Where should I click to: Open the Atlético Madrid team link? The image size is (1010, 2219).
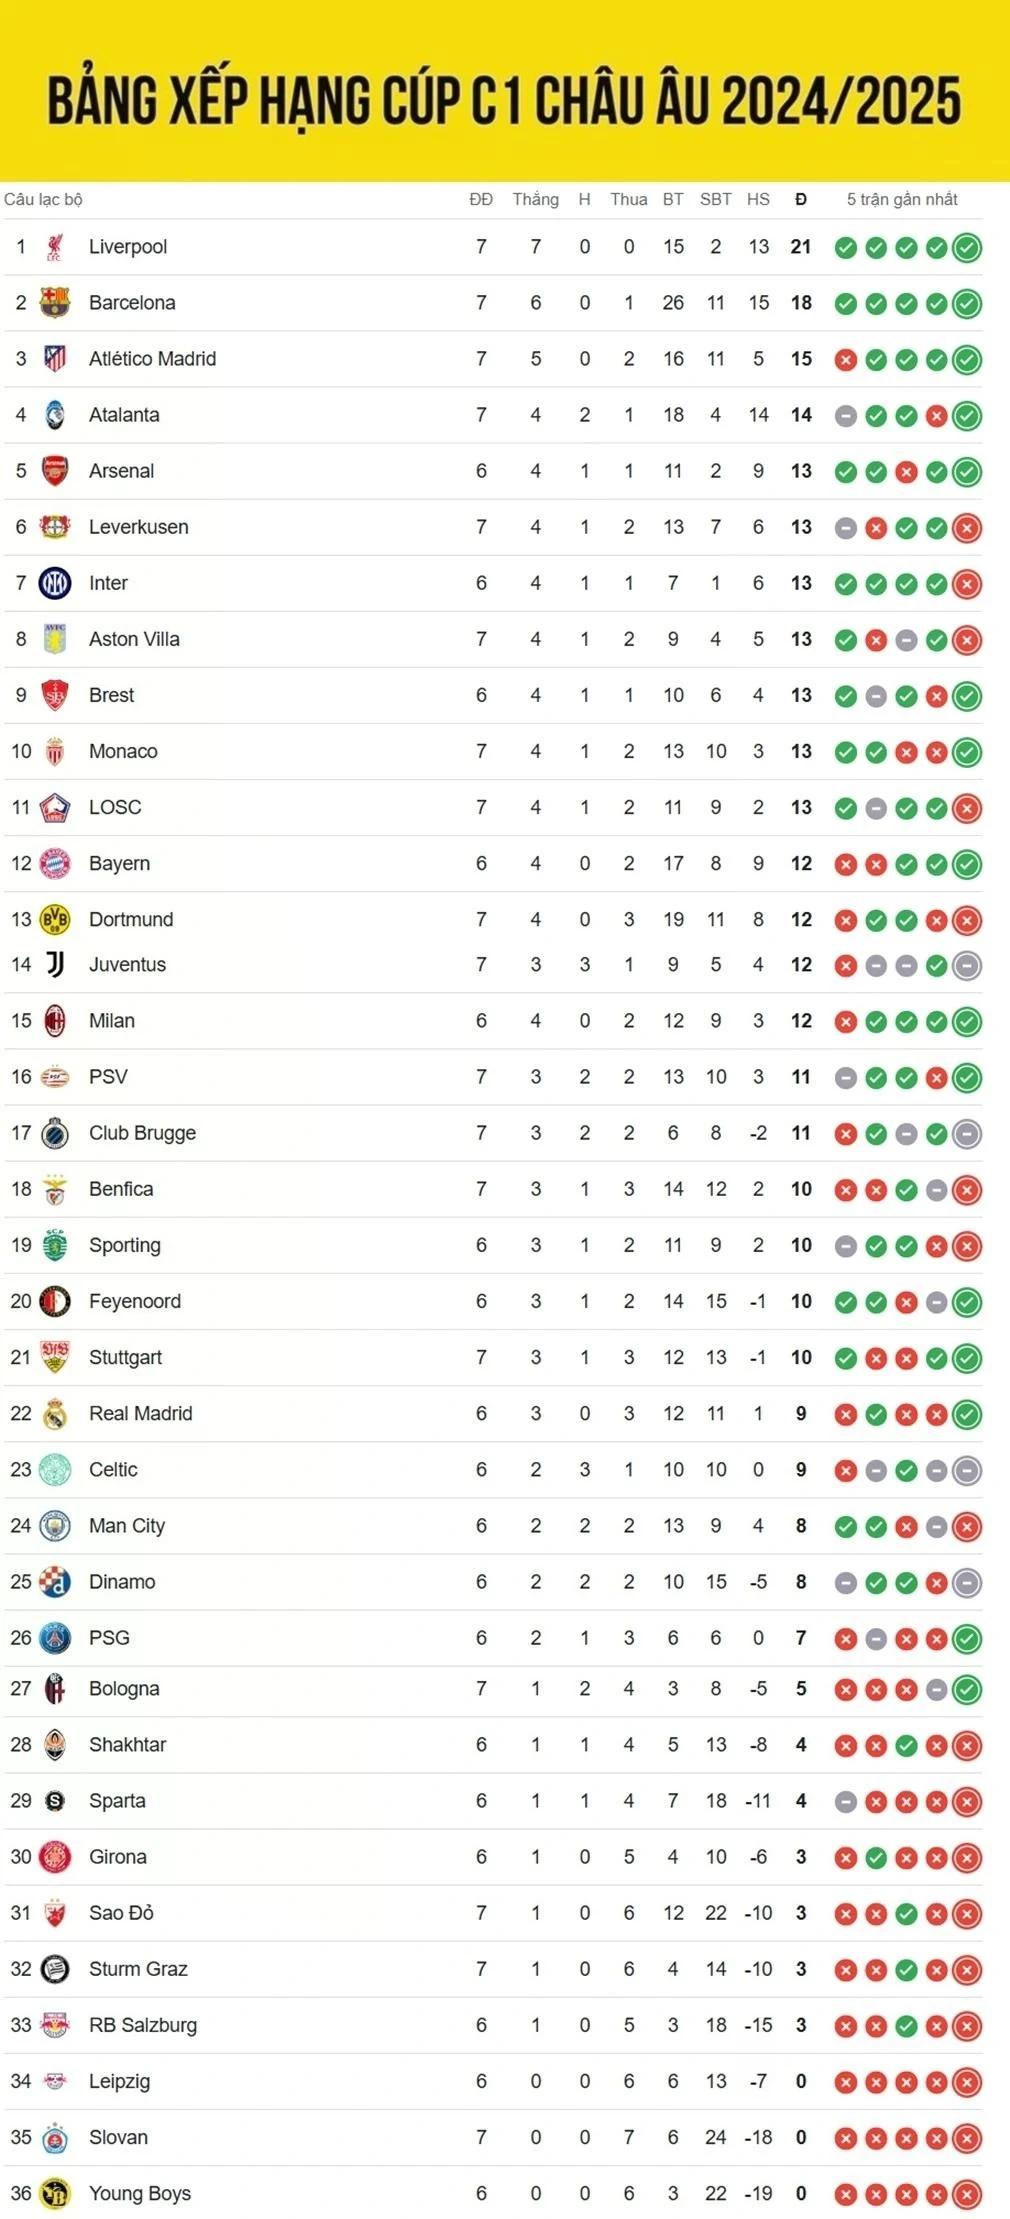152,359
